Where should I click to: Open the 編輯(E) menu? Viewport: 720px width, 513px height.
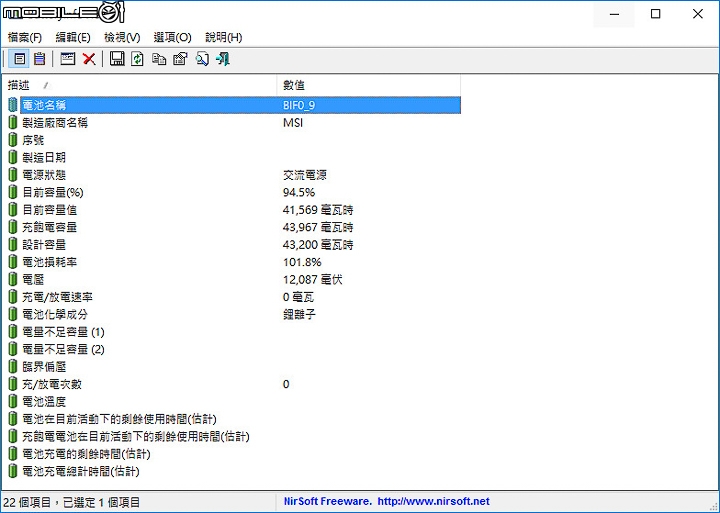pos(73,37)
